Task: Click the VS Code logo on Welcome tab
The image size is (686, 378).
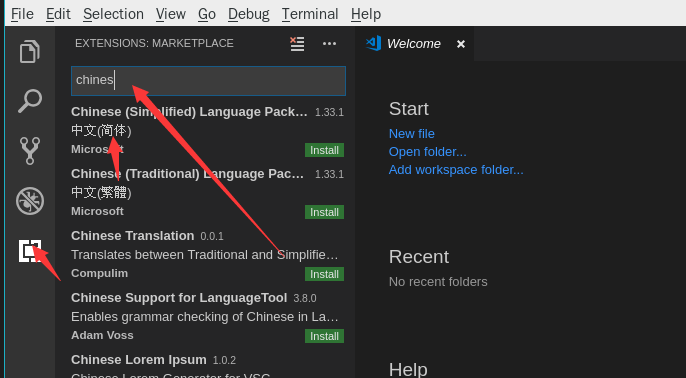Action: click(x=373, y=43)
